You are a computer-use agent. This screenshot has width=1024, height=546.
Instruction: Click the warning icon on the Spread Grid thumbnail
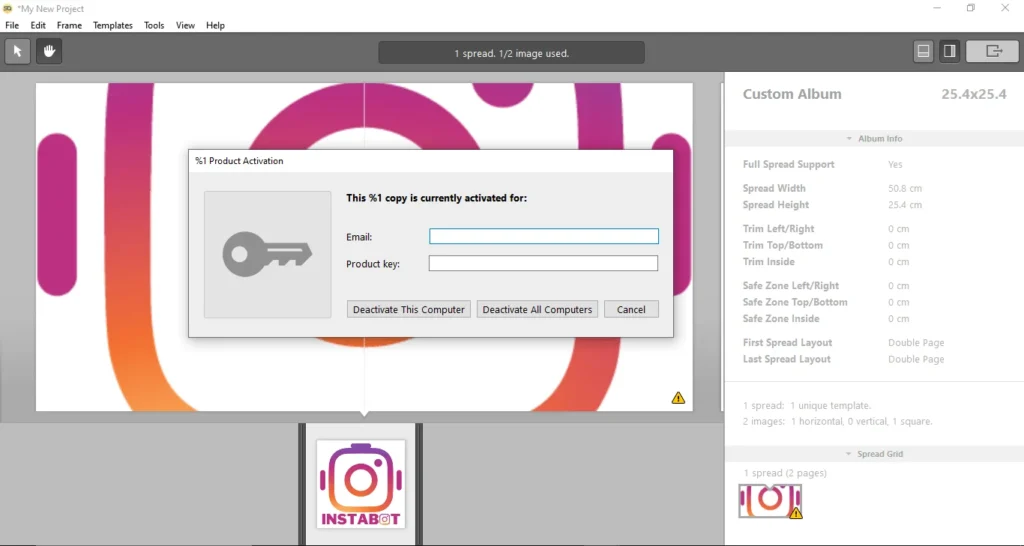click(x=795, y=513)
